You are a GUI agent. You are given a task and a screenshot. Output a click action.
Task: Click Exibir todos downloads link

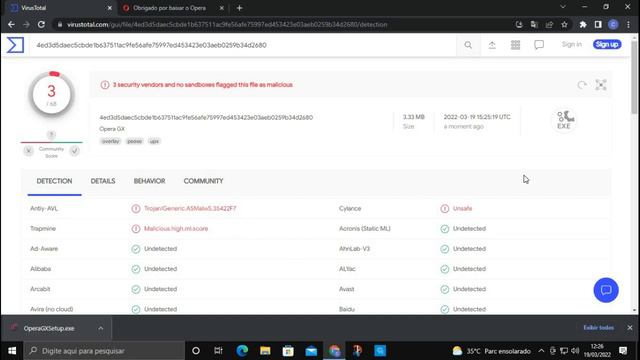tap(598, 328)
